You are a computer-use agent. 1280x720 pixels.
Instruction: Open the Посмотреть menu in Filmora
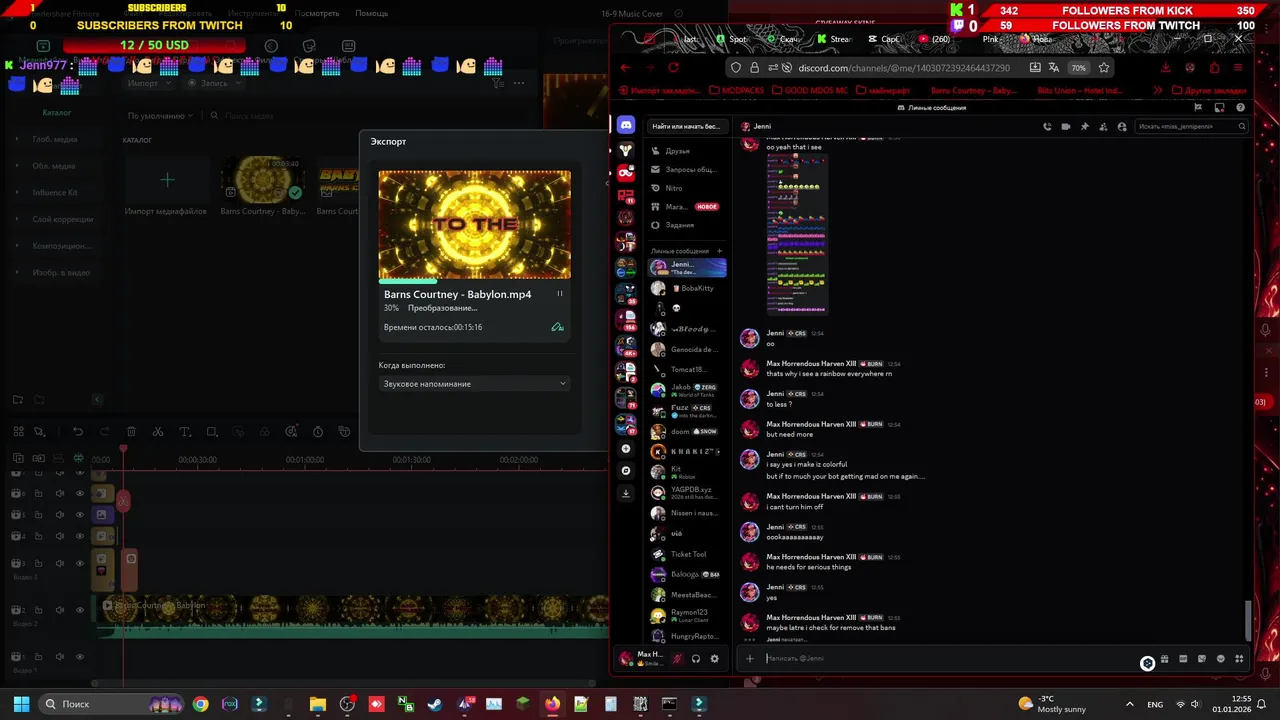click(317, 13)
